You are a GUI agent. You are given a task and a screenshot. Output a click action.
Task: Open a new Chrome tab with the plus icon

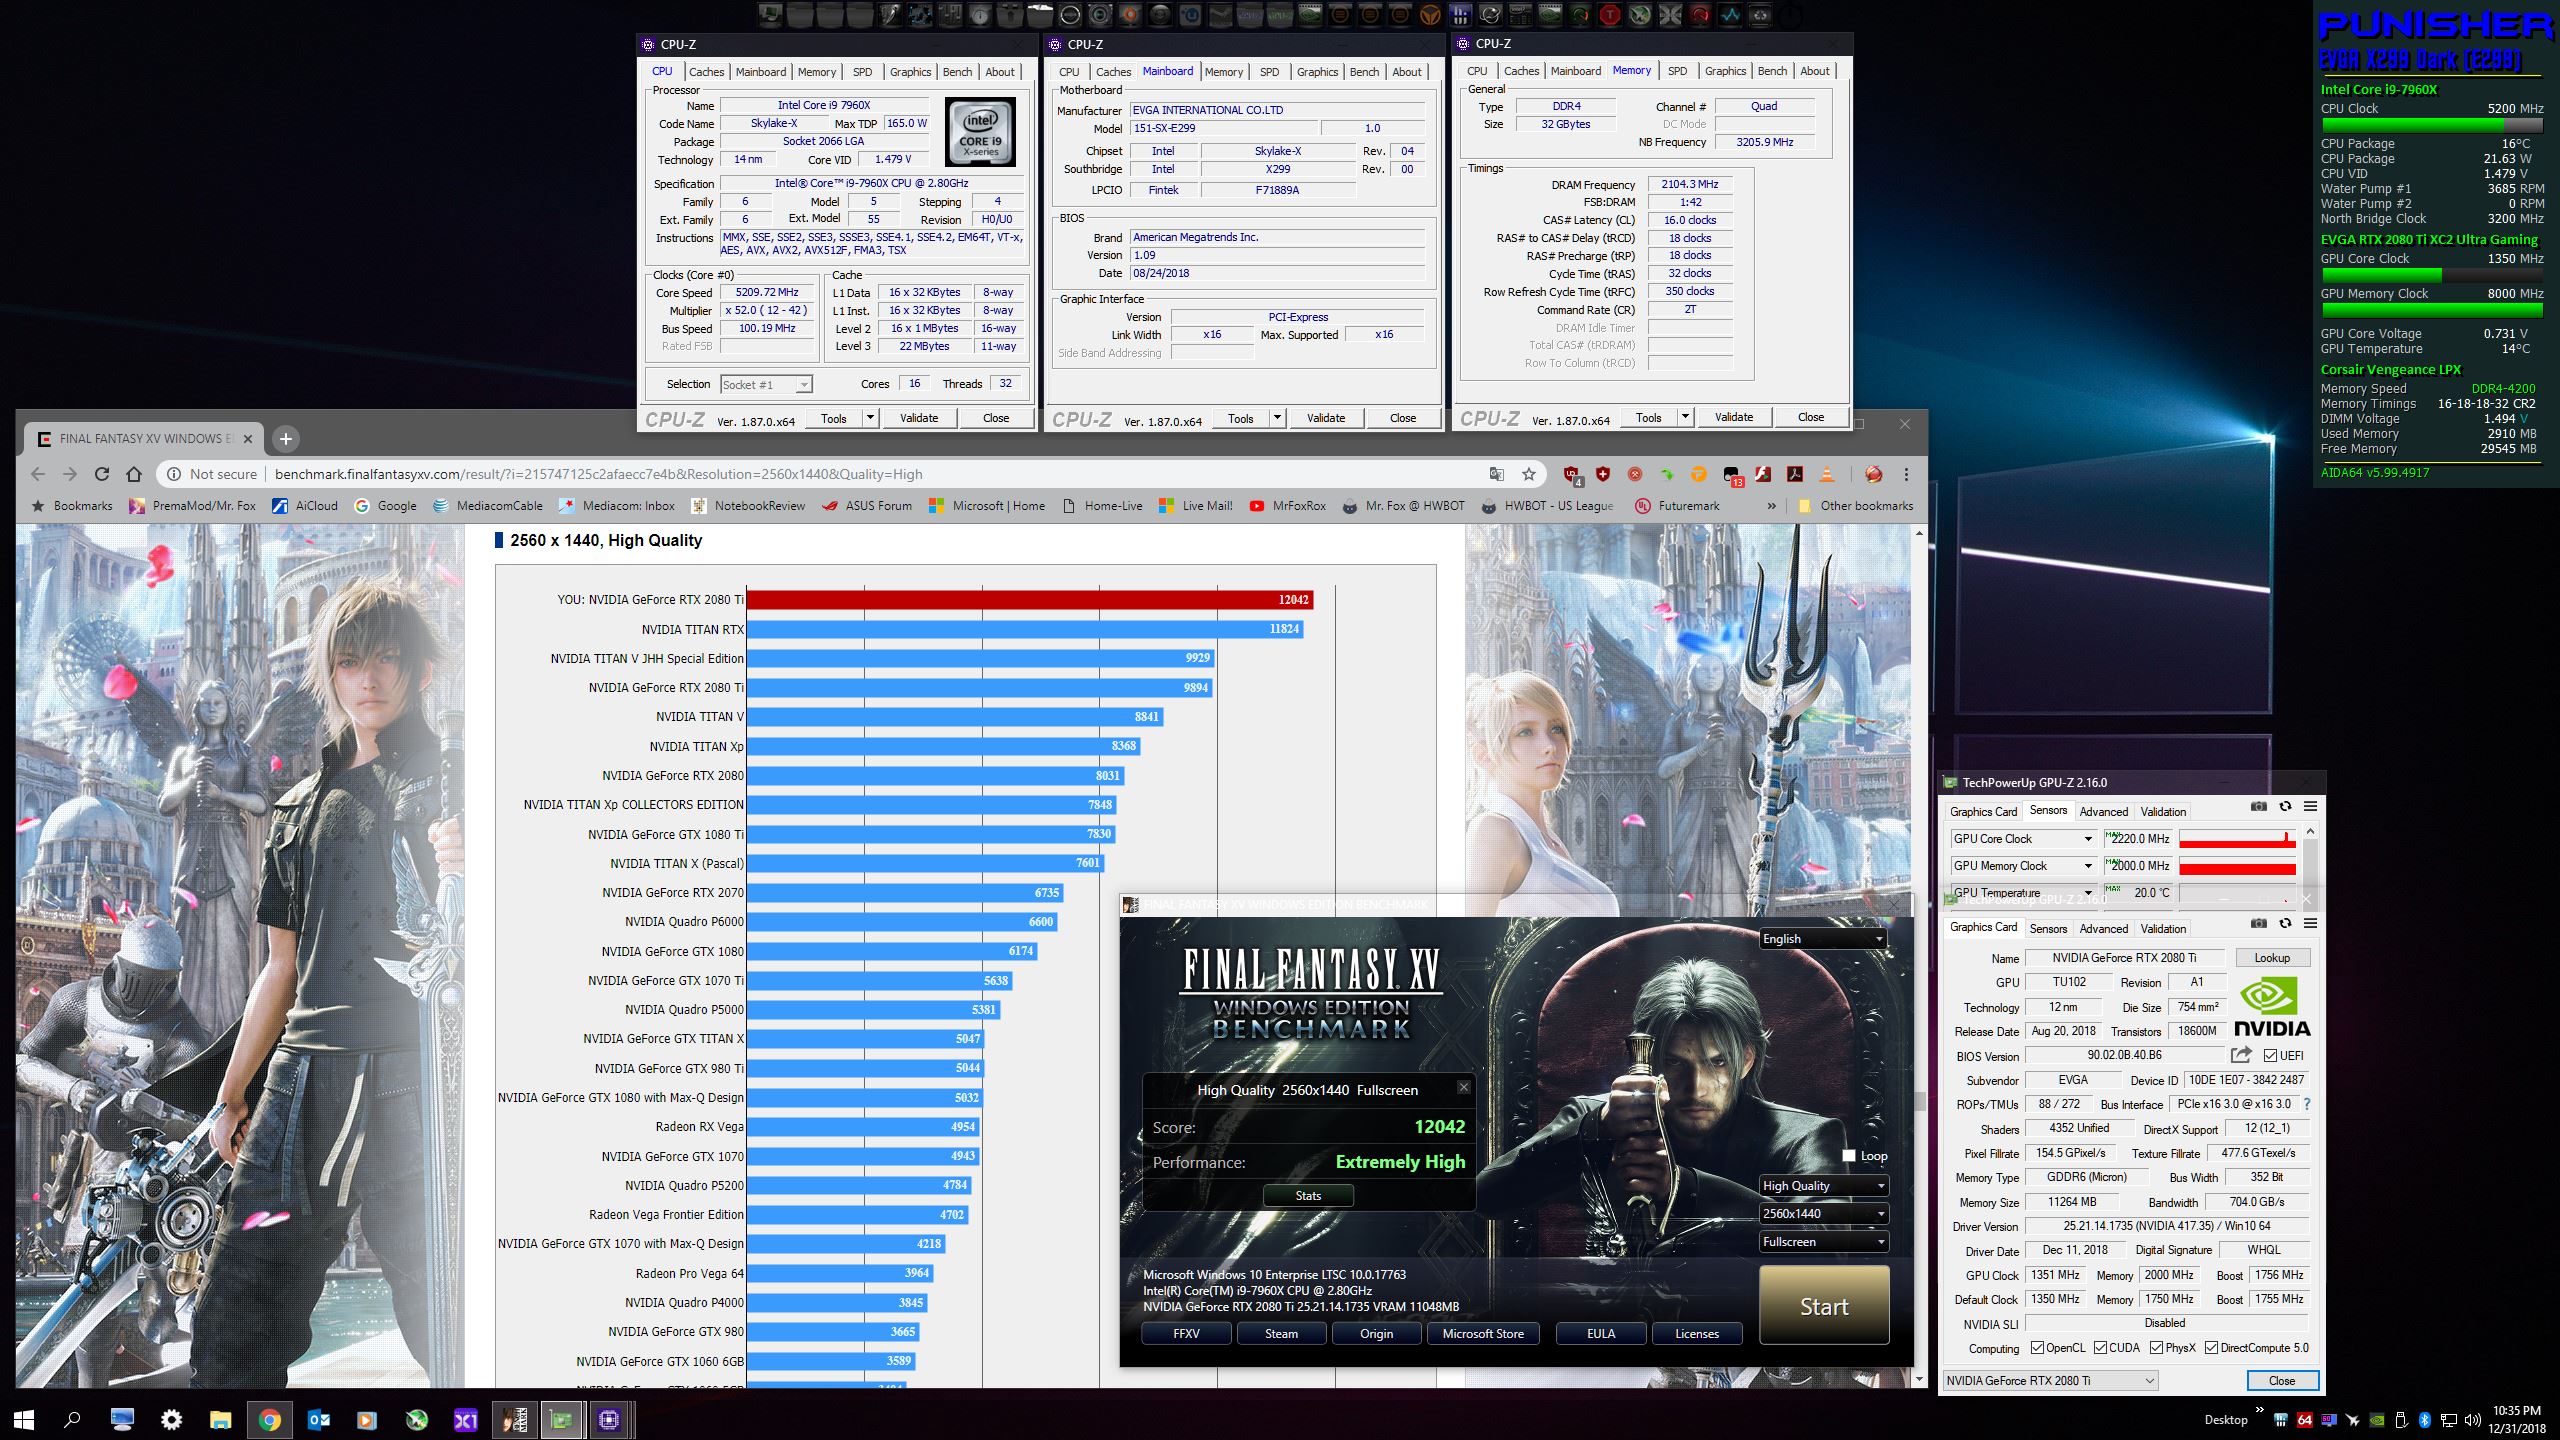[285, 439]
